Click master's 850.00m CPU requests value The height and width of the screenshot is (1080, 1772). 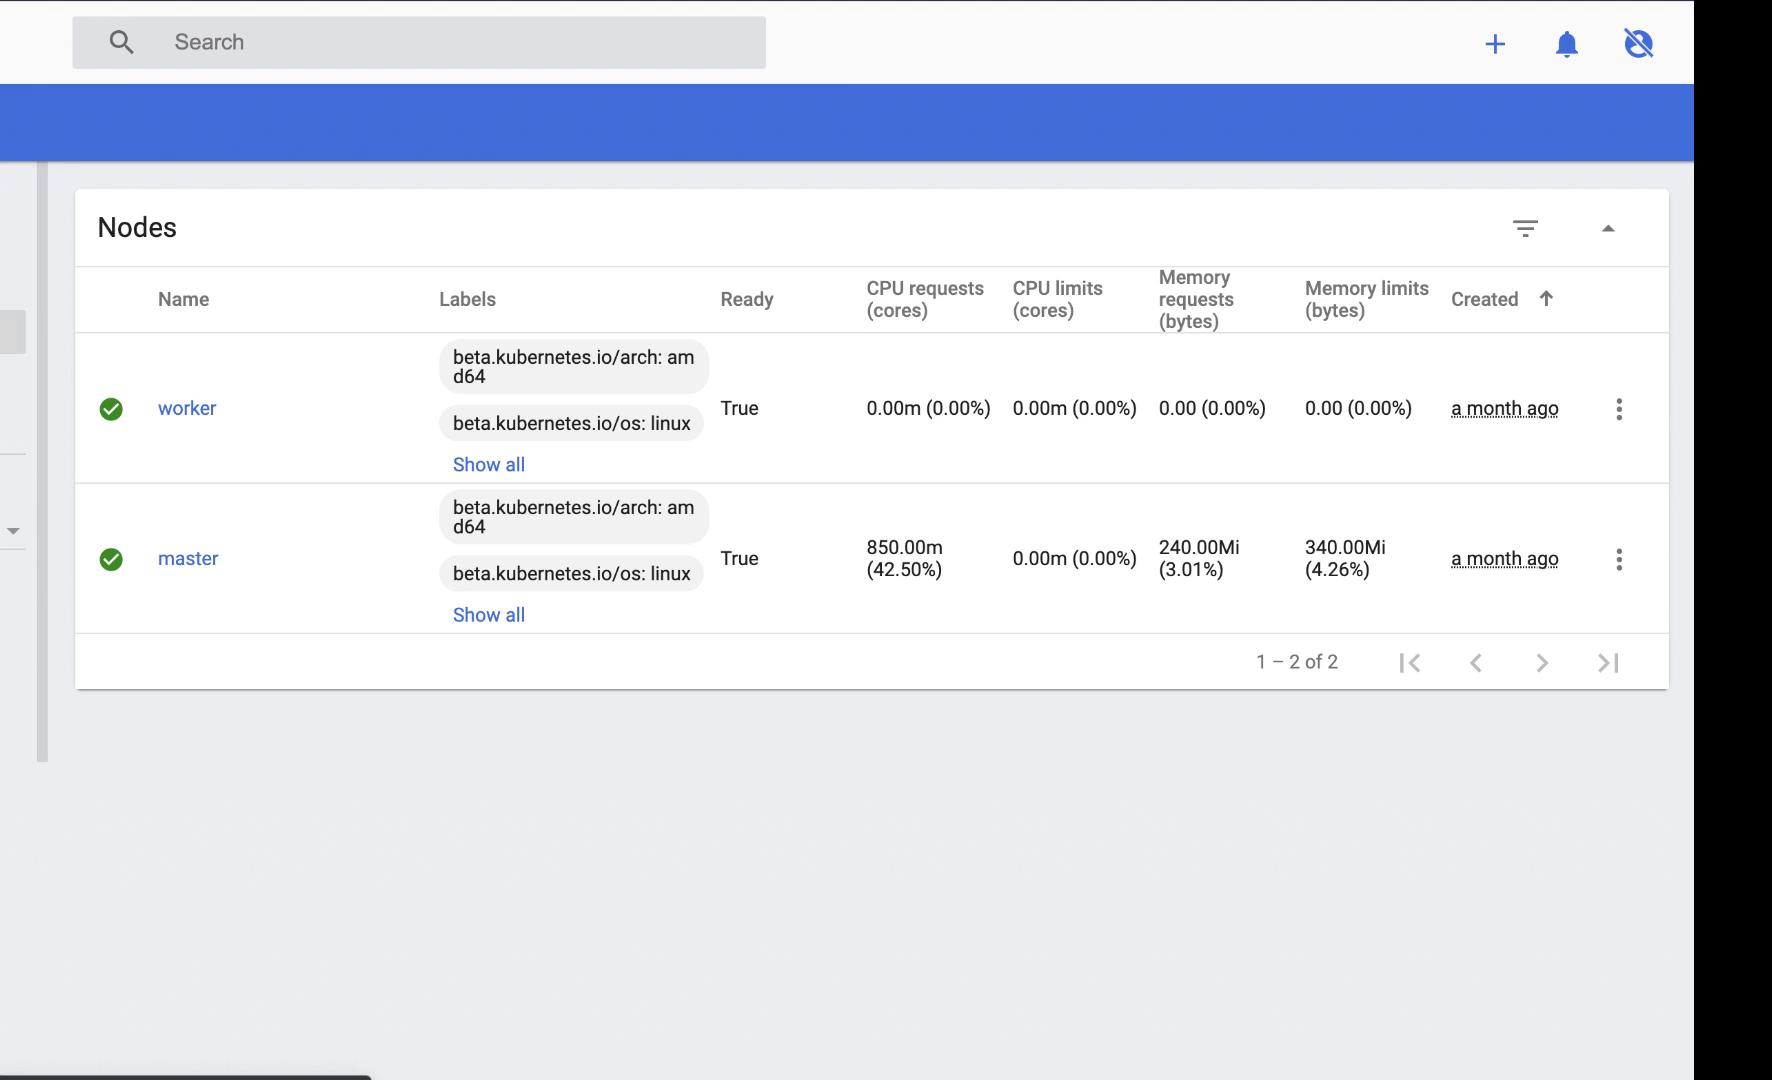coord(904,558)
